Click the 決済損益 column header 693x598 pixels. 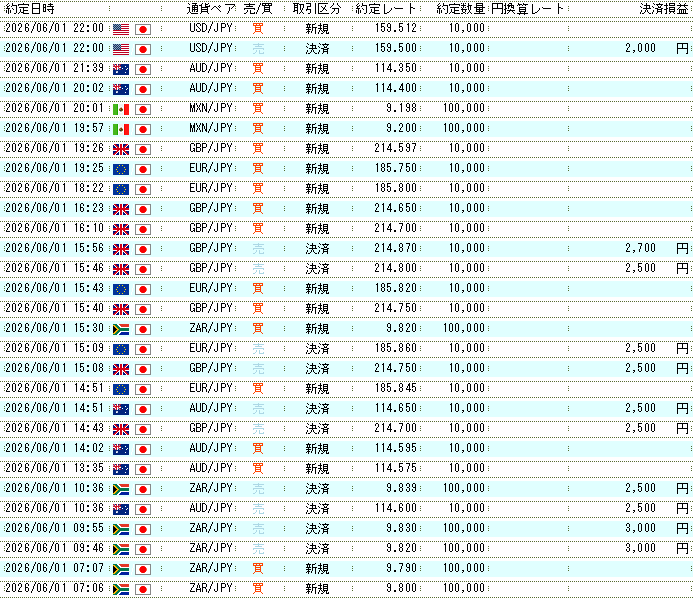(664, 8)
